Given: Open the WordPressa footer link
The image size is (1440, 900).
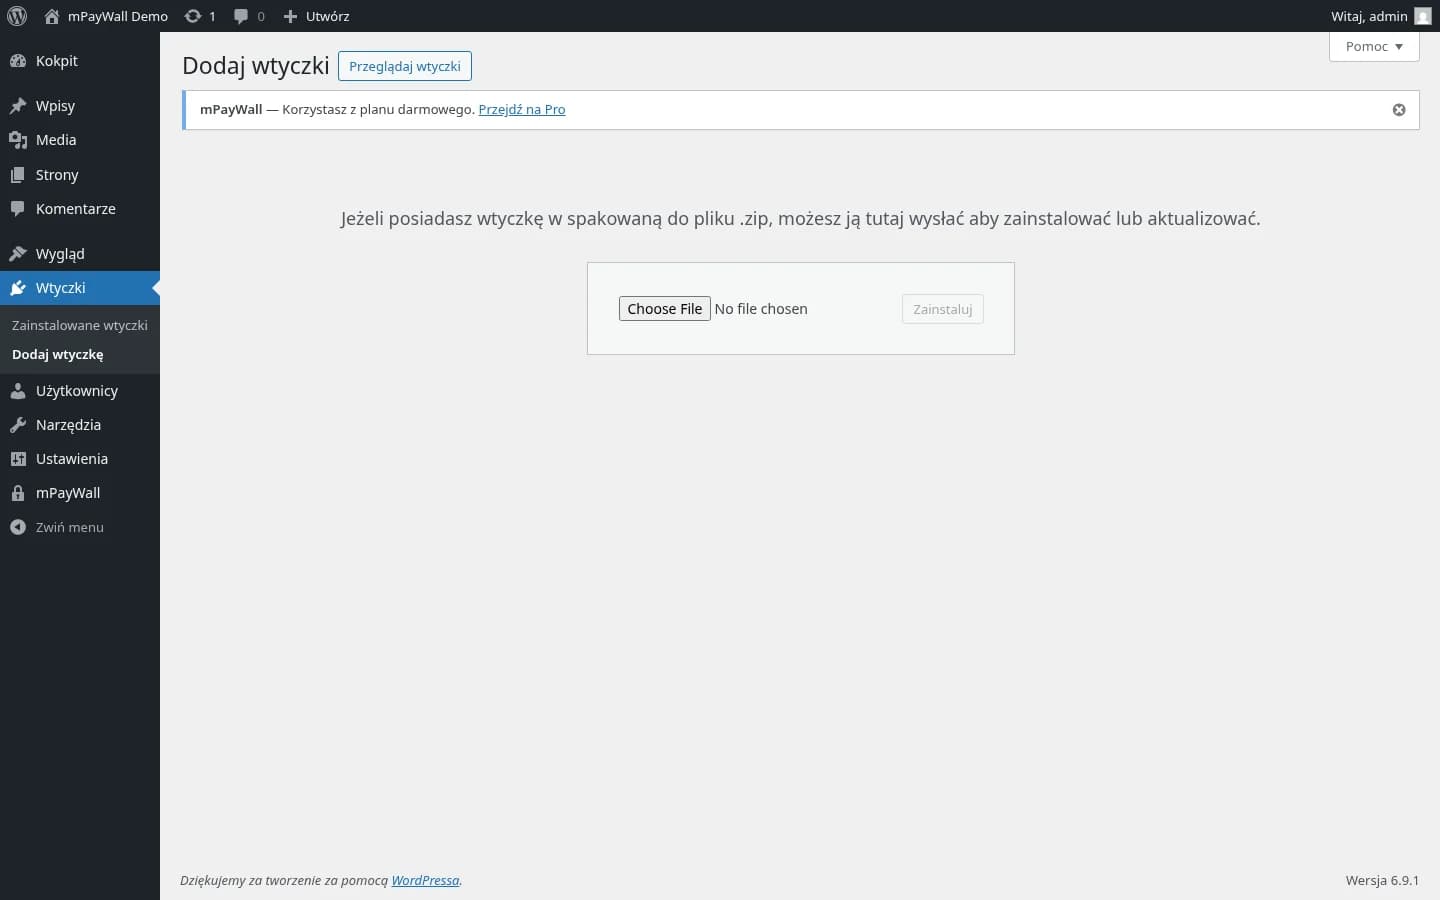Looking at the screenshot, I should tap(425, 880).
